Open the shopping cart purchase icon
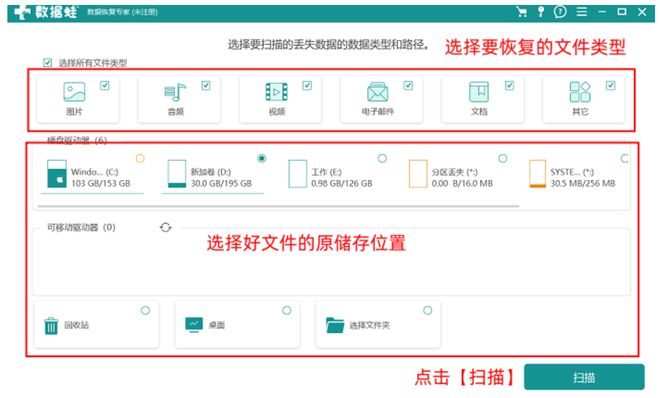Image resolution: width=660 pixels, height=398 pixels. 522,12
